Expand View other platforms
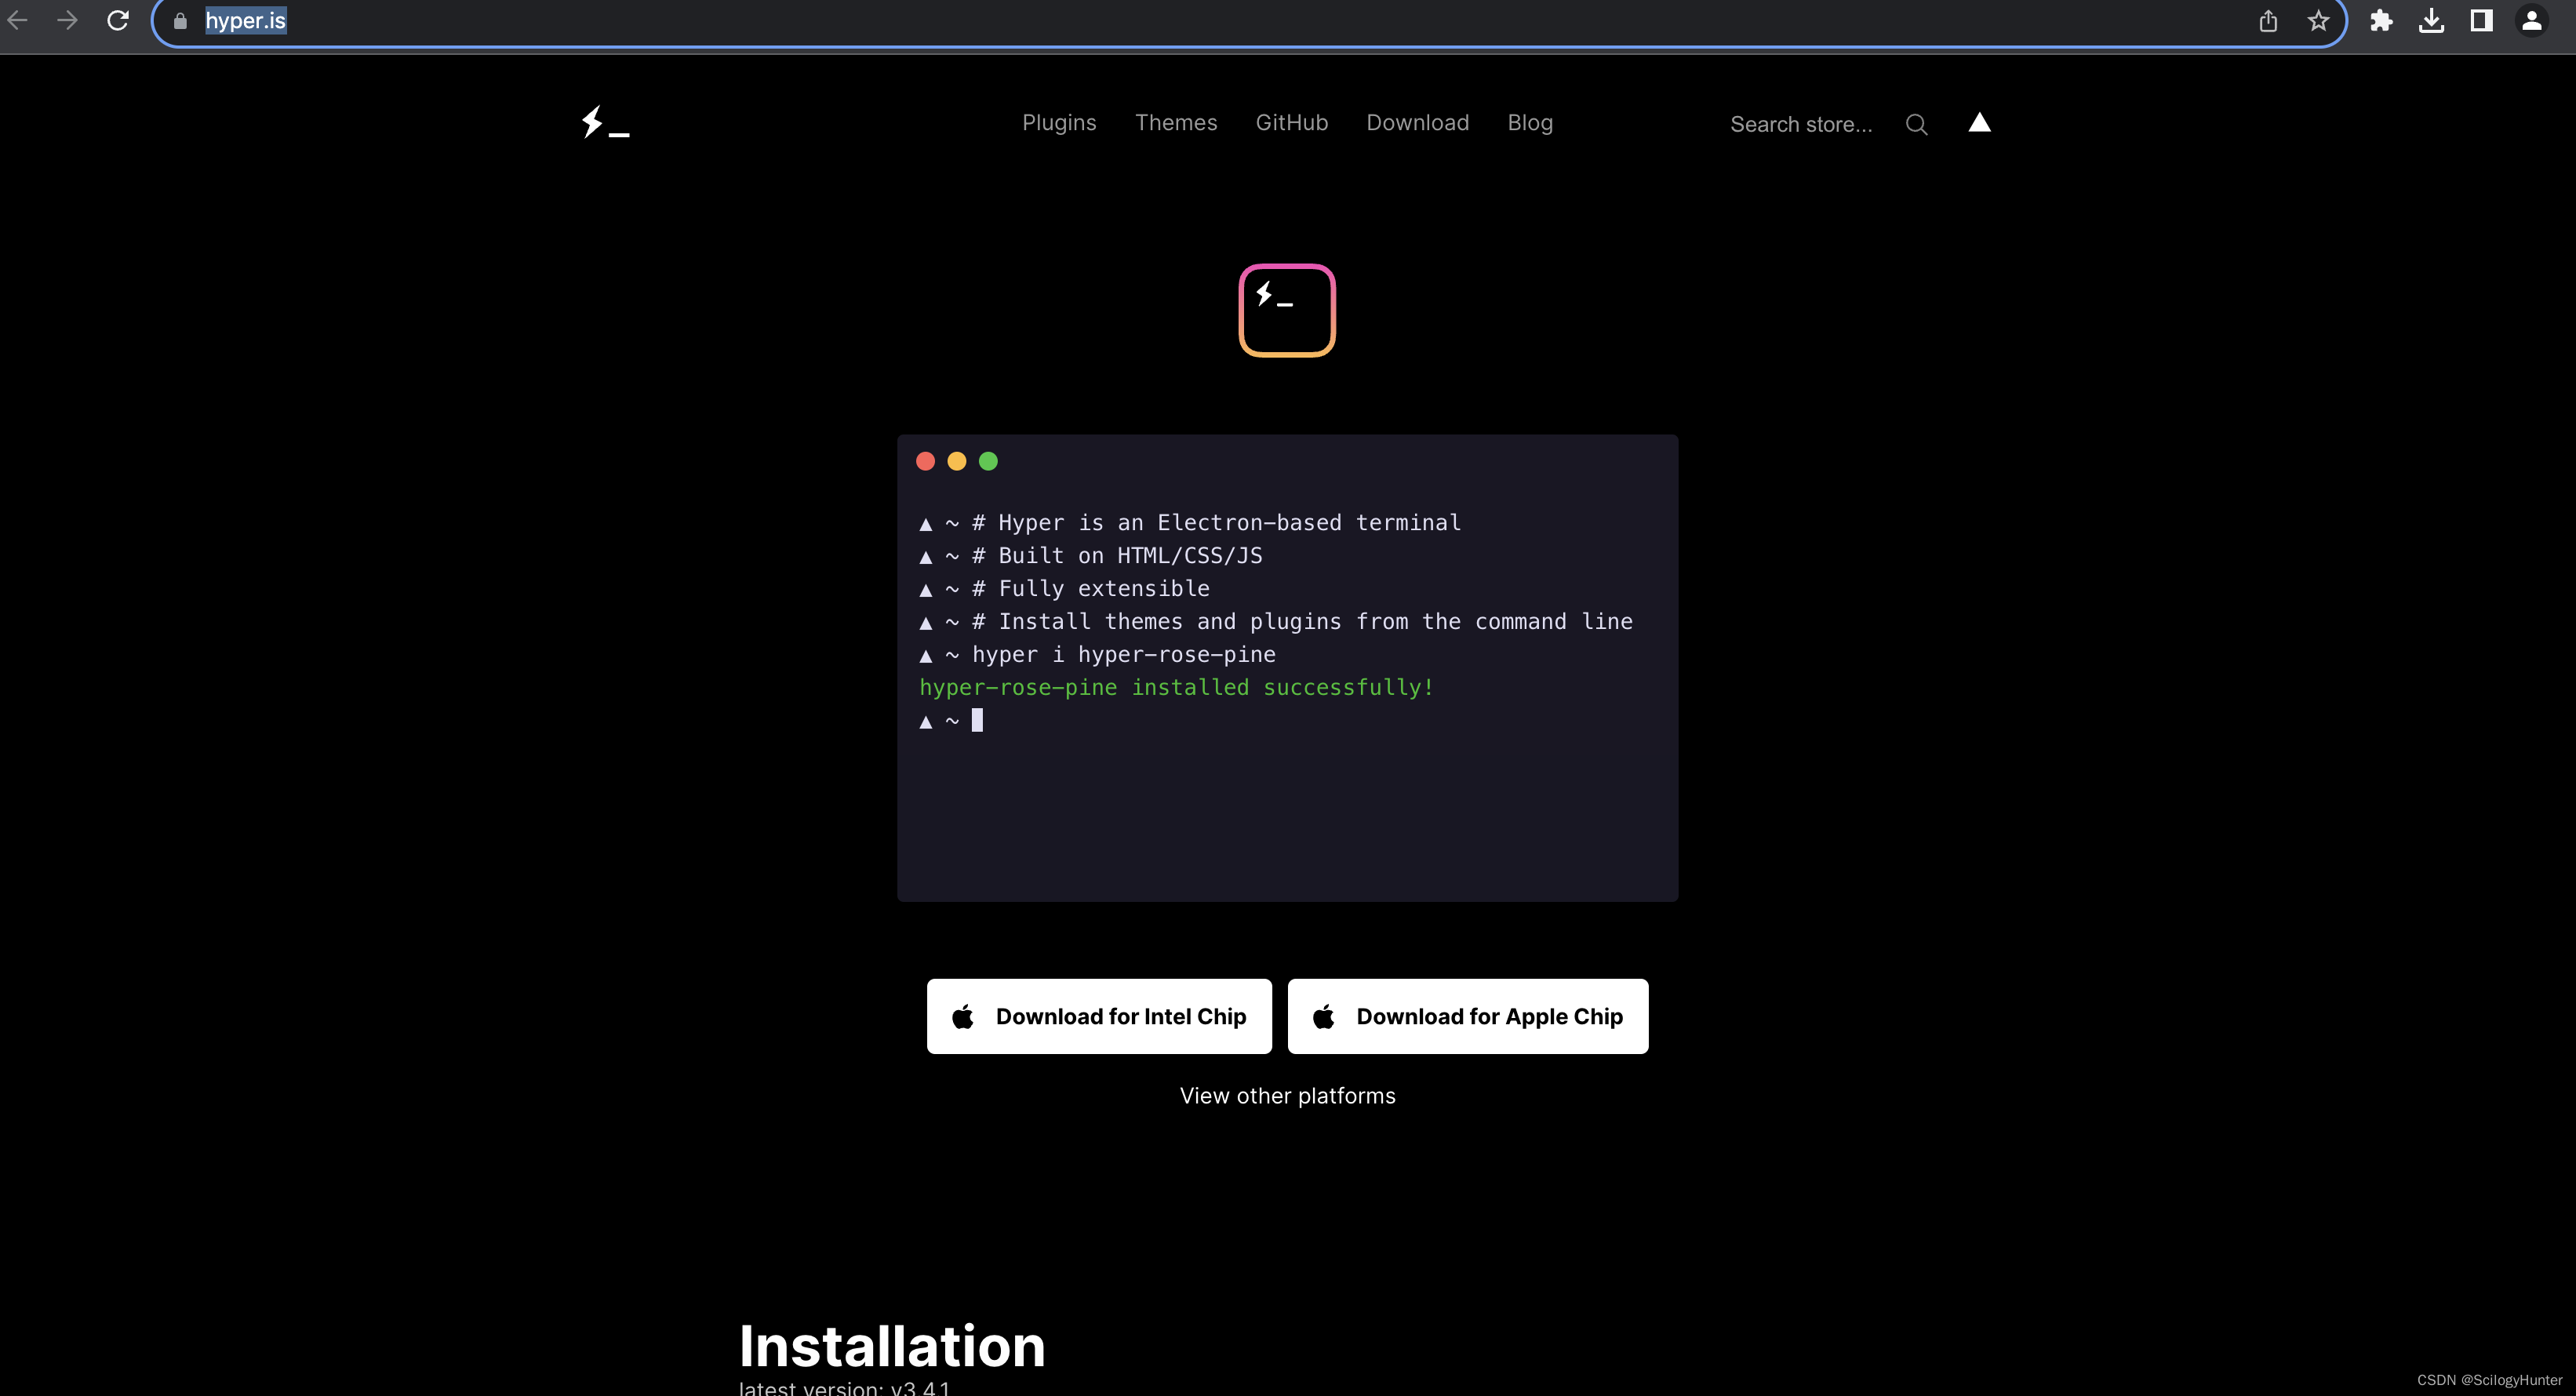Viewport: 2576px width, 1396px height. point(1287,1095)
